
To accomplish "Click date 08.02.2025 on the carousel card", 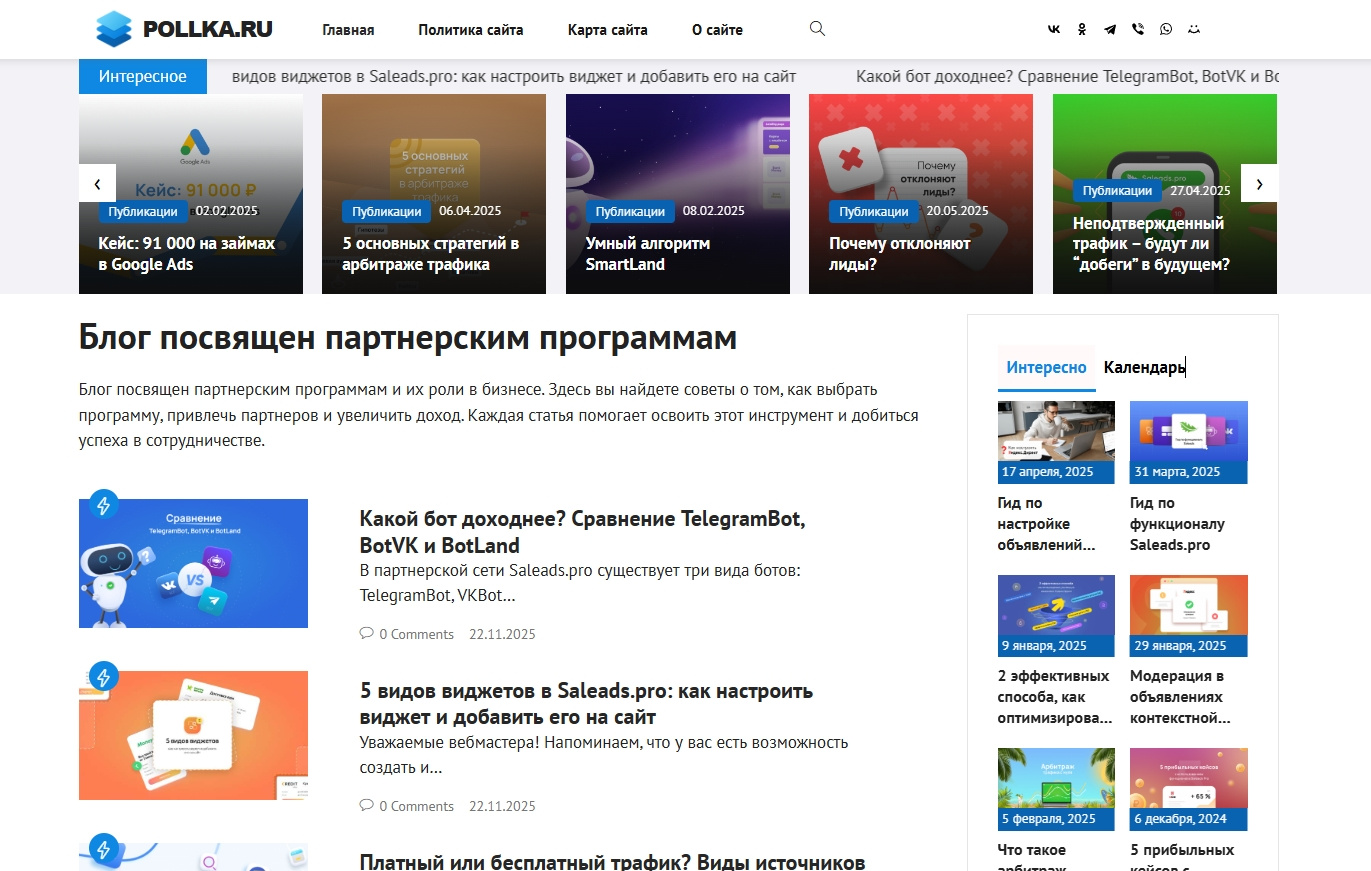I will [x=714, y=211].
